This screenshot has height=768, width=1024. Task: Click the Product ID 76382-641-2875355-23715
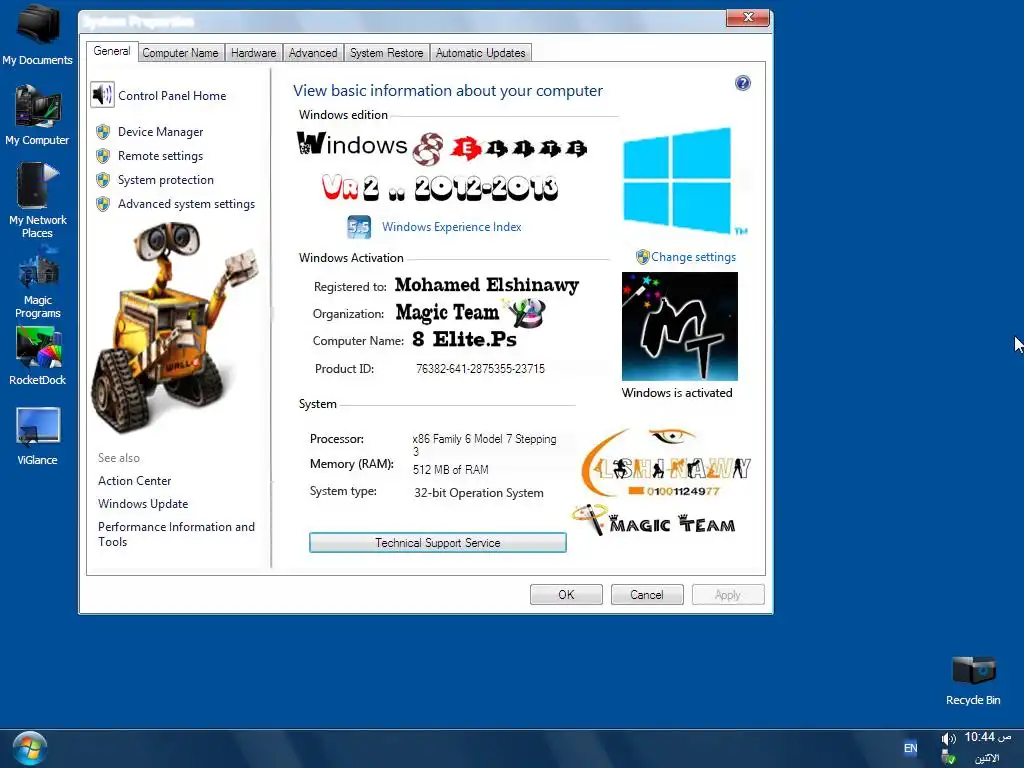(x=480, y=368)
